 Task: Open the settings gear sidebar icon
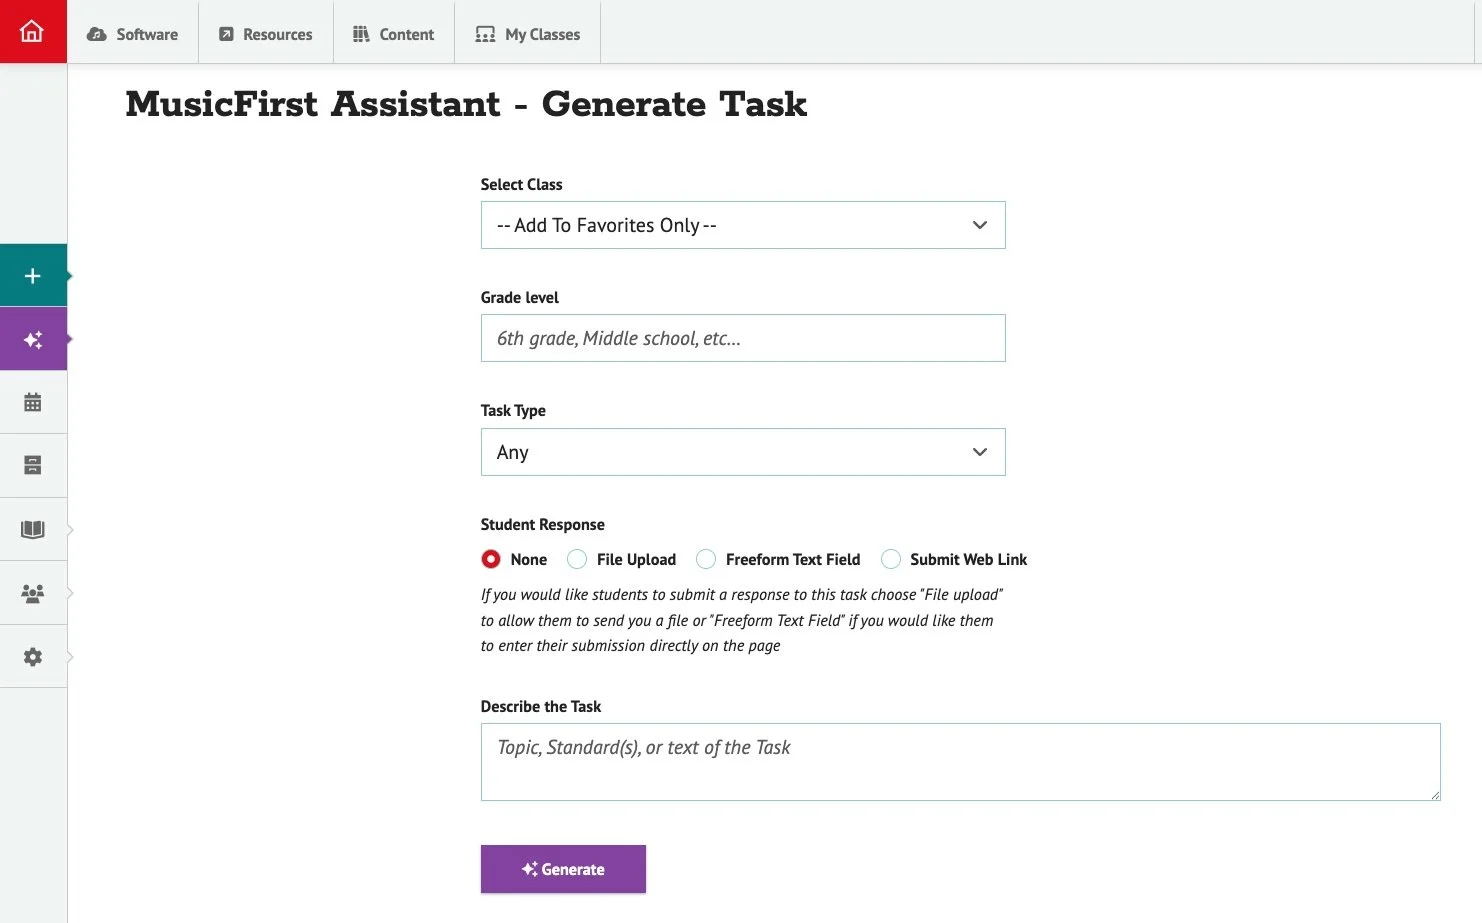(x=33, y=657)
